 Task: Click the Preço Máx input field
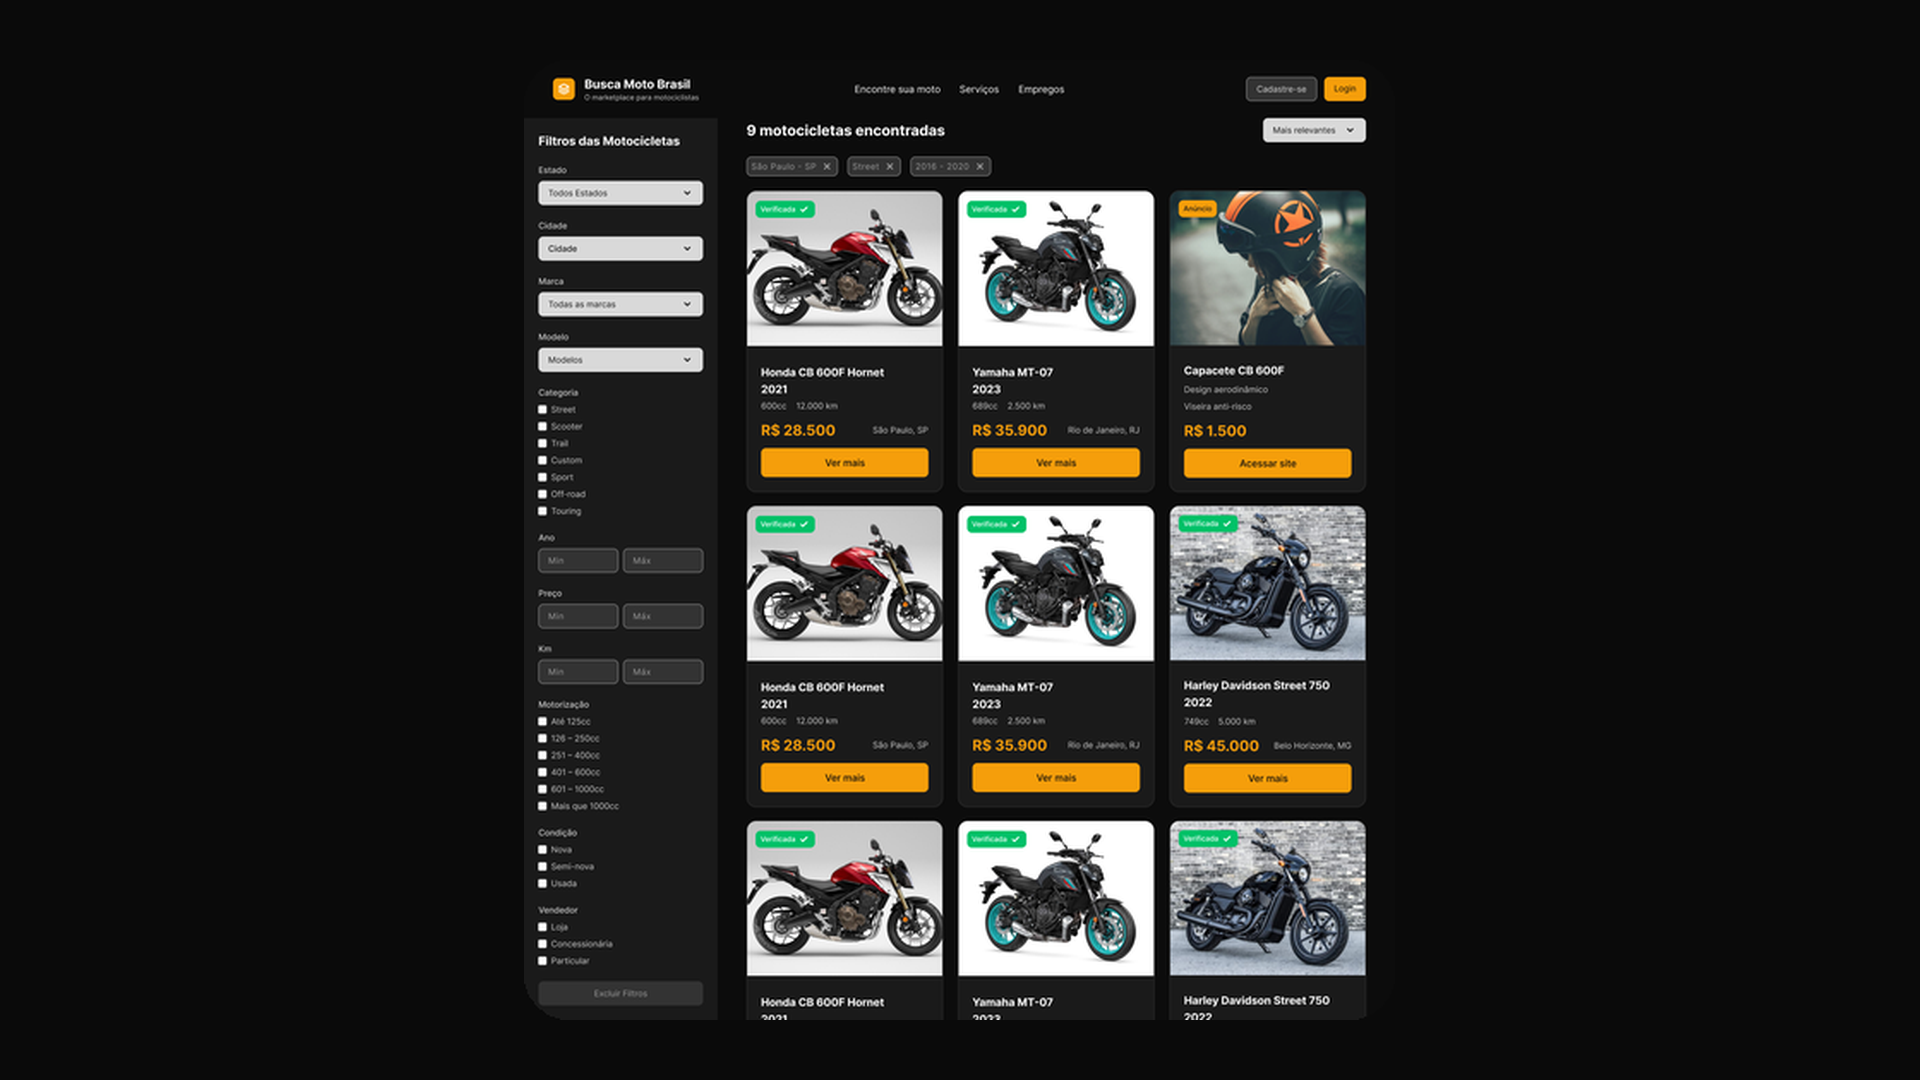(663, 617)
